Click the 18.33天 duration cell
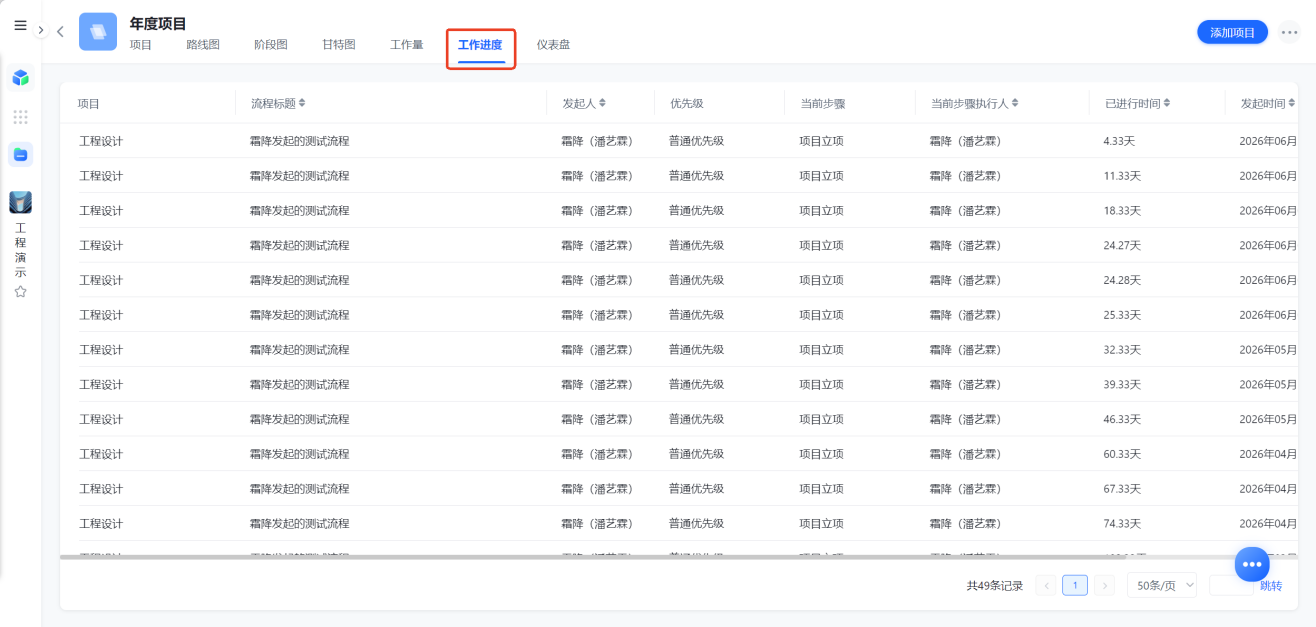 pos(1122,211)
